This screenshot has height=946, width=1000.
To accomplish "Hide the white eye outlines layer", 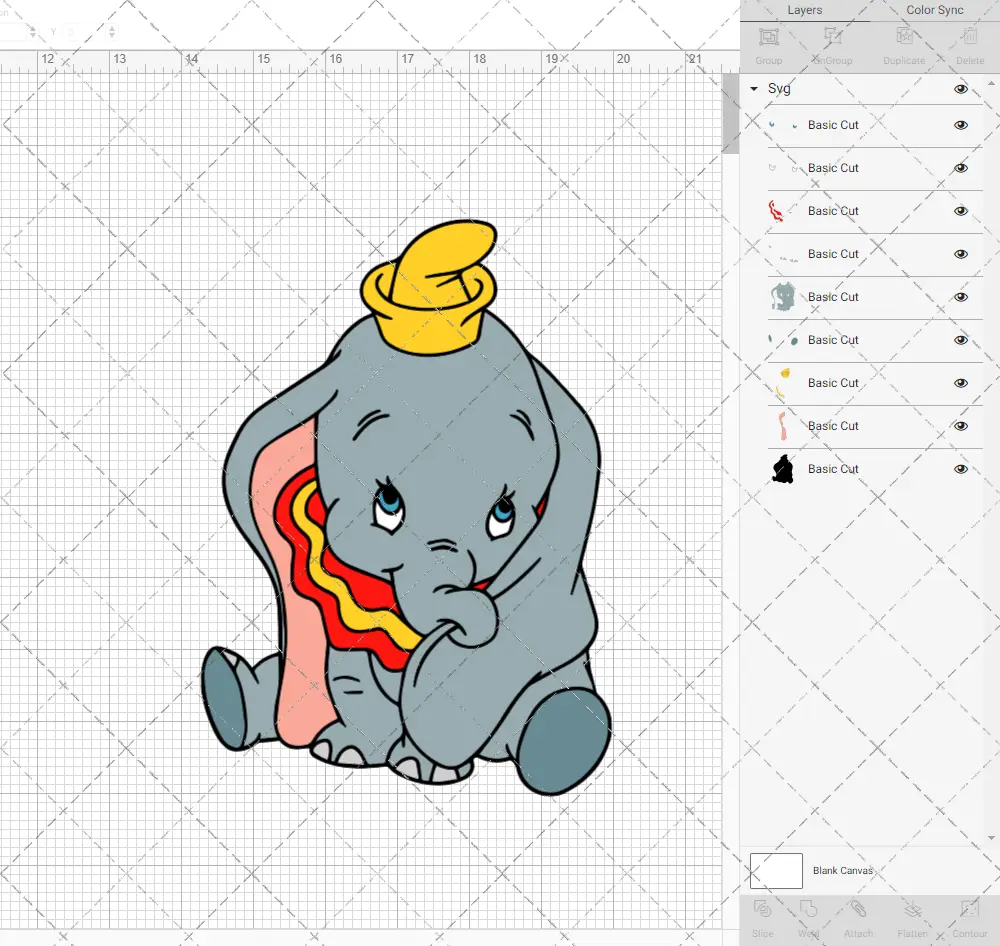I will click(960, 168).
